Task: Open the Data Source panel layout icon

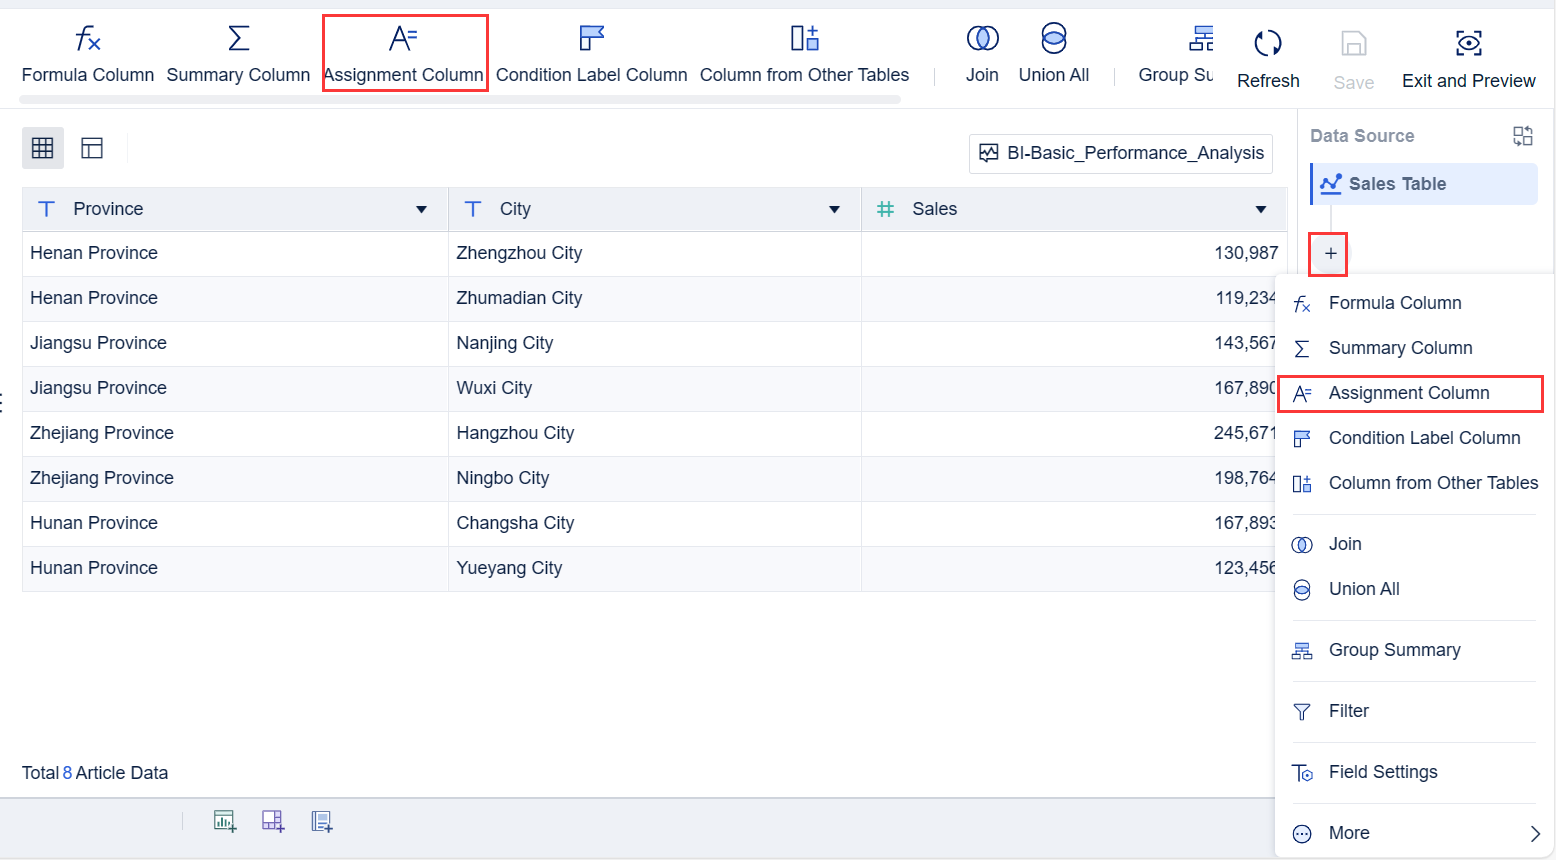Action: (1522, 135)
